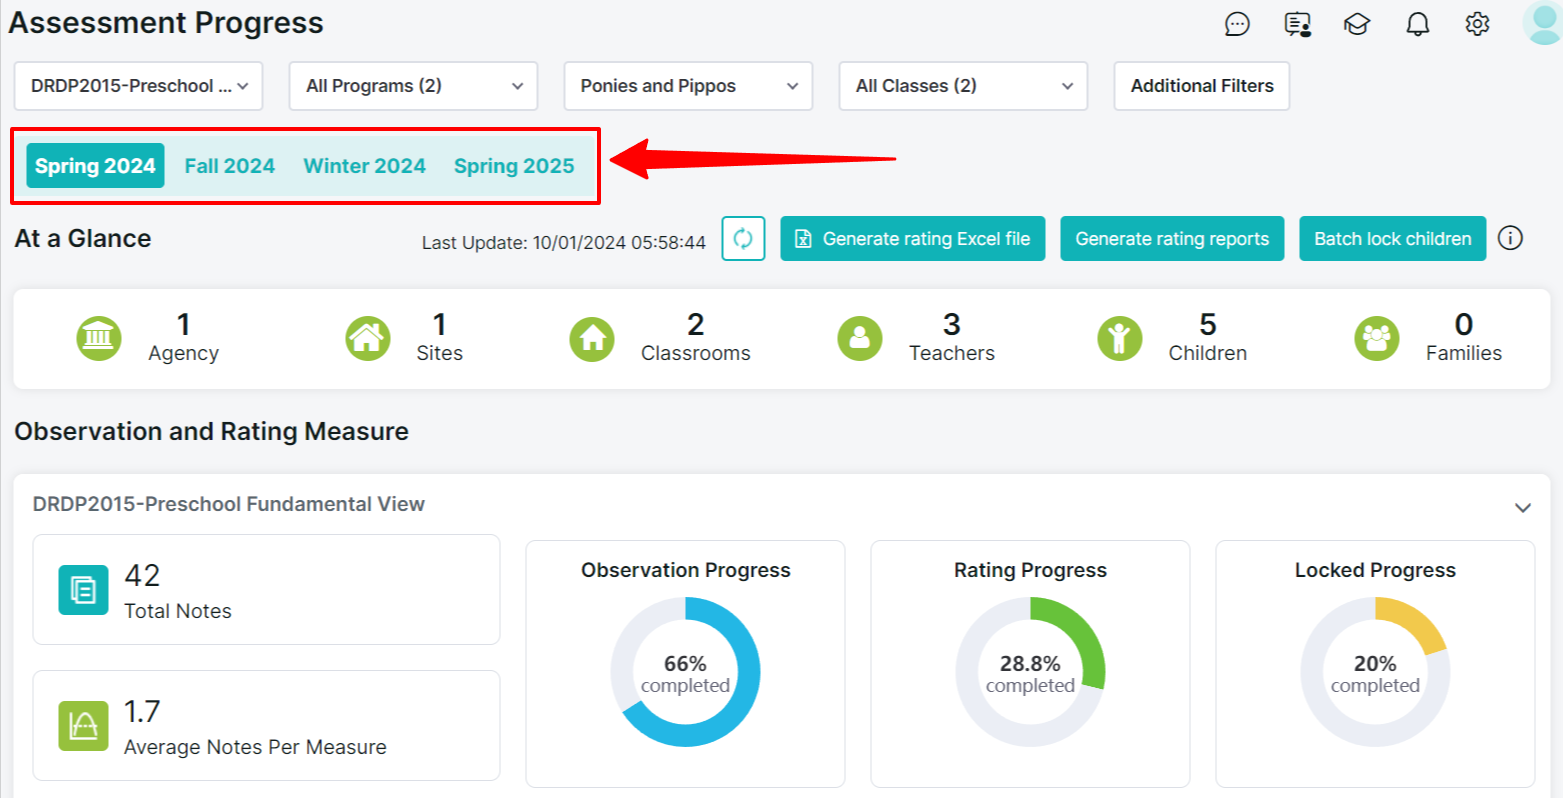1563x798 pixels.
Task: Switch to the Winter 2024 tab
Action: 365,166
